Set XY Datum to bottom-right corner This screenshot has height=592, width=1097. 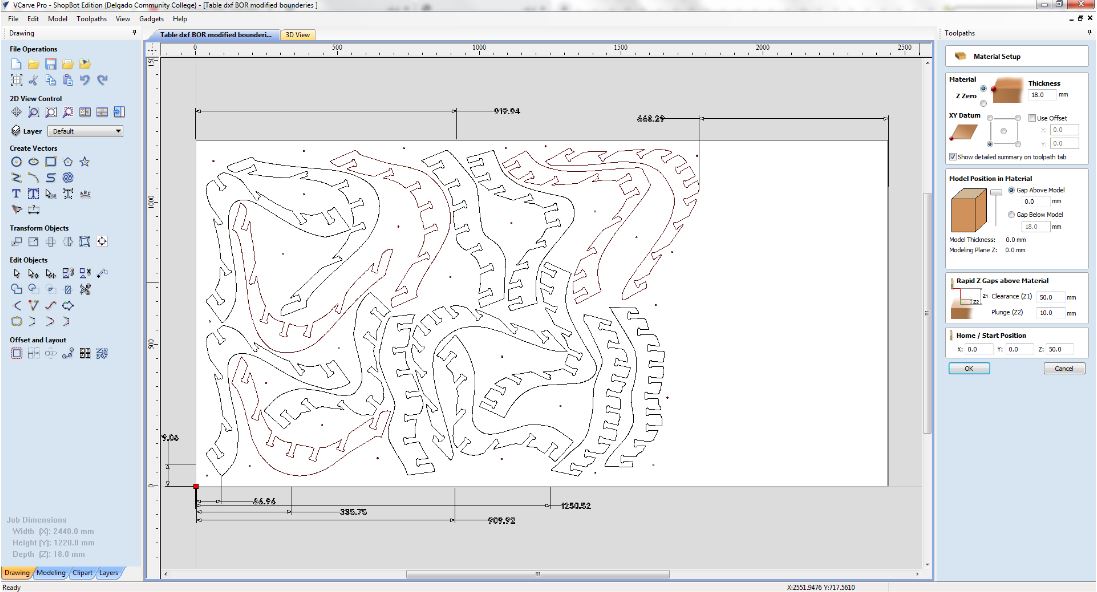[1018, 144]
